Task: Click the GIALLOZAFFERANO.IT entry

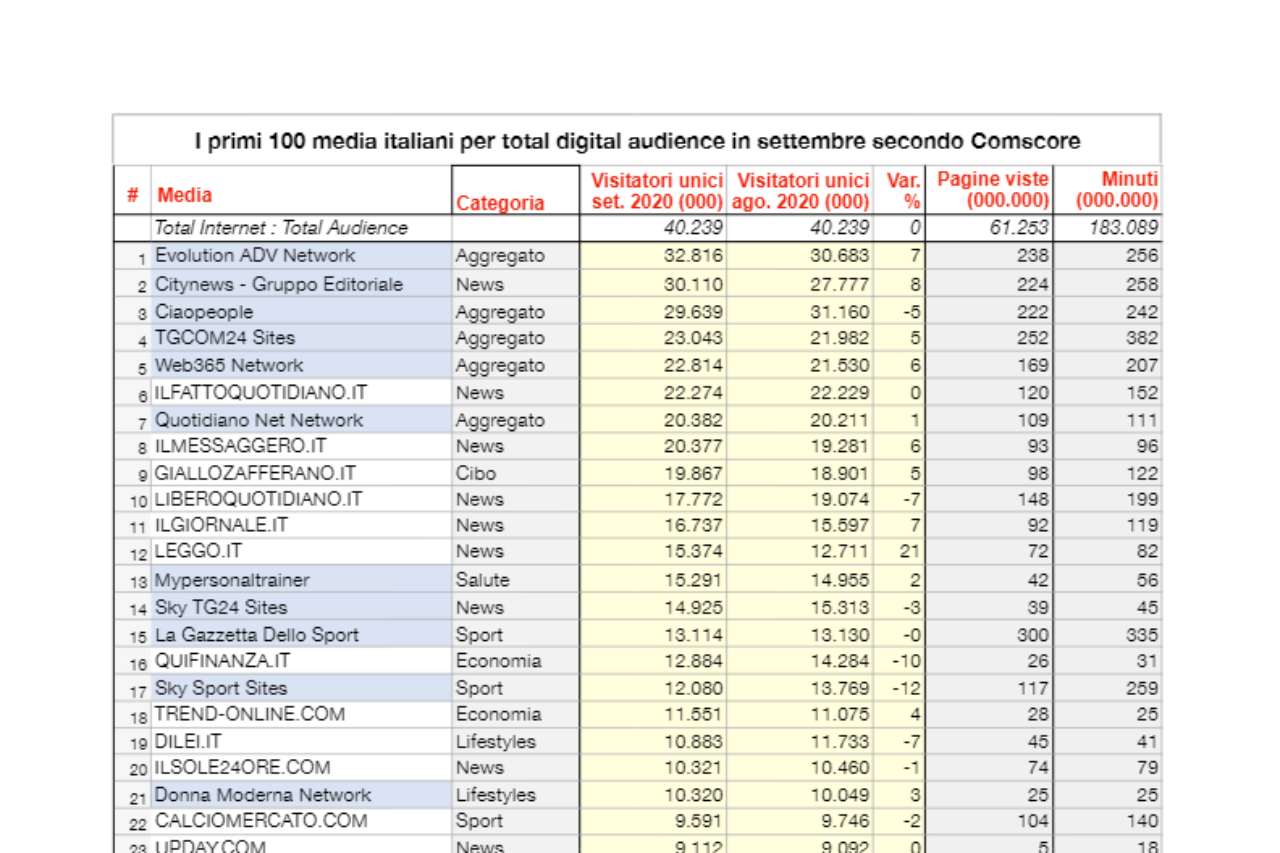Action: click(255, 473)
